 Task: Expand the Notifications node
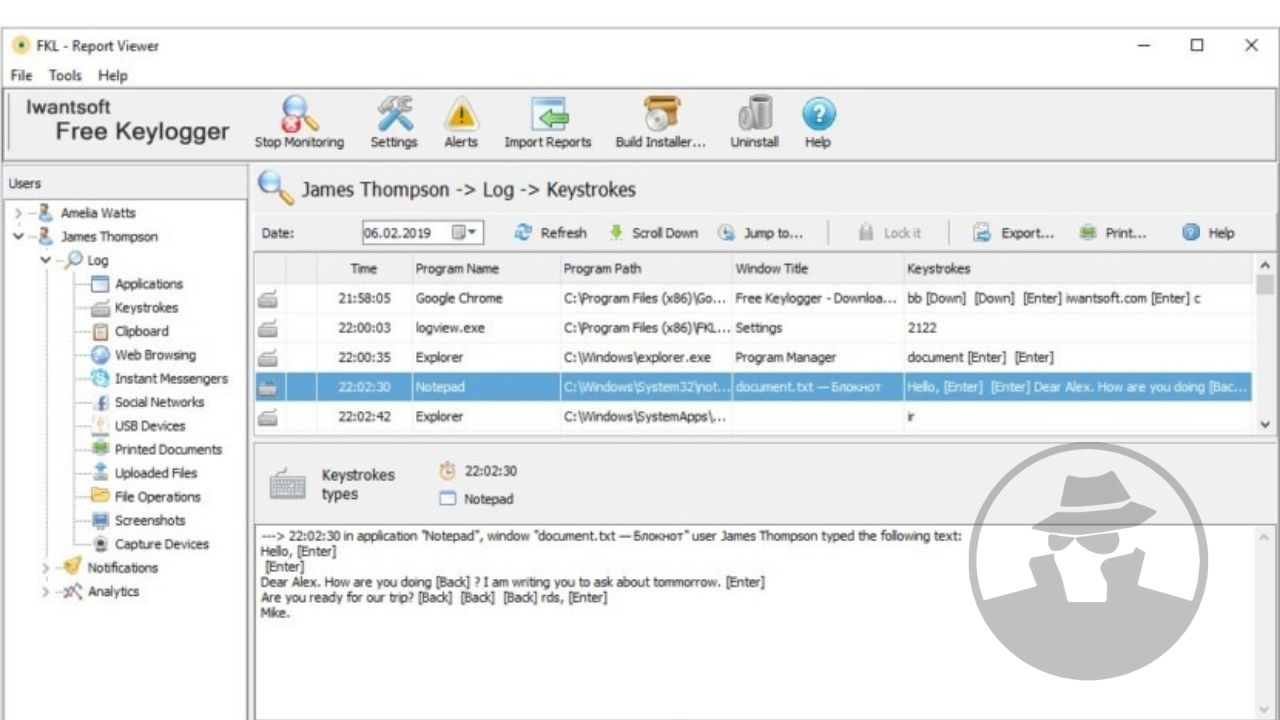click(x=45, y=568)
